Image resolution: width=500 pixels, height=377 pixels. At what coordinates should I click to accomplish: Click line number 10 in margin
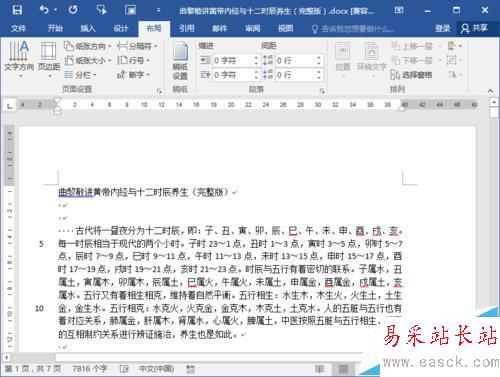tap(39, 308)
